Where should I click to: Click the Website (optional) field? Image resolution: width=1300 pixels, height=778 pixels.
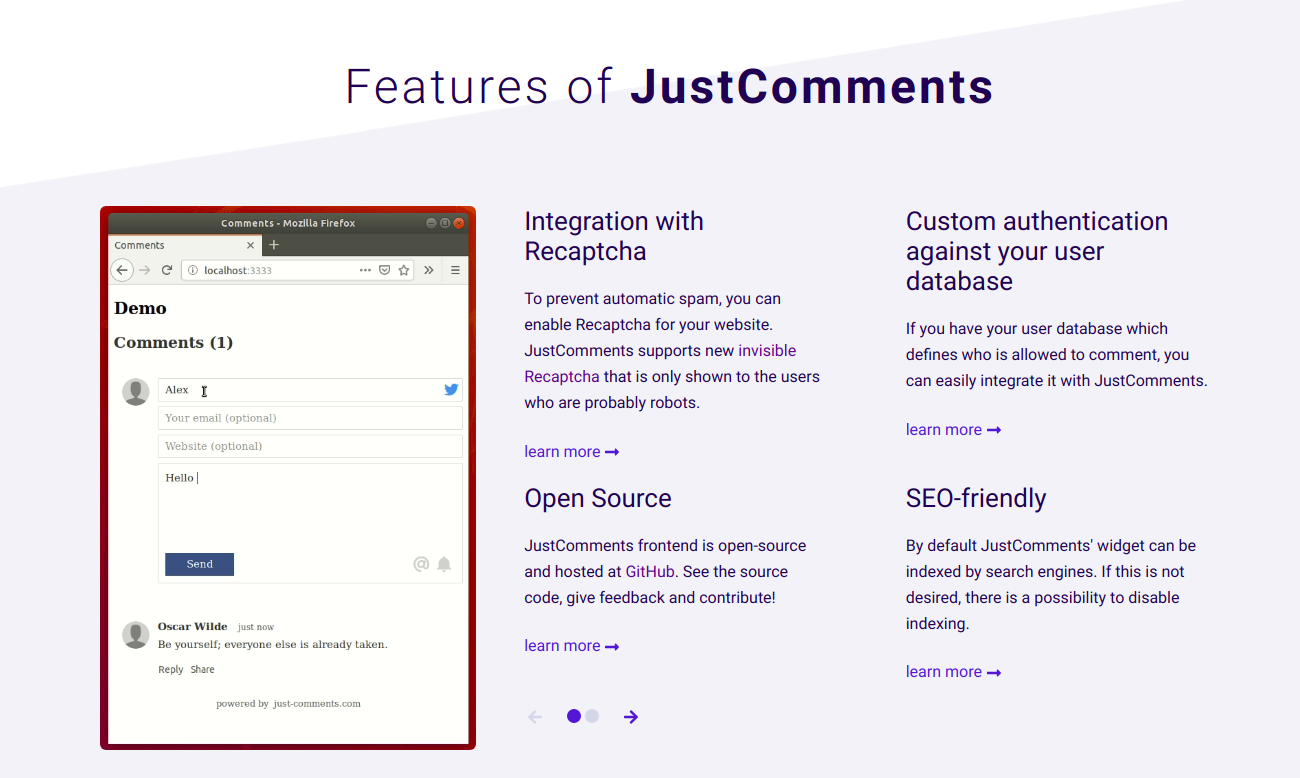(310, 446)
